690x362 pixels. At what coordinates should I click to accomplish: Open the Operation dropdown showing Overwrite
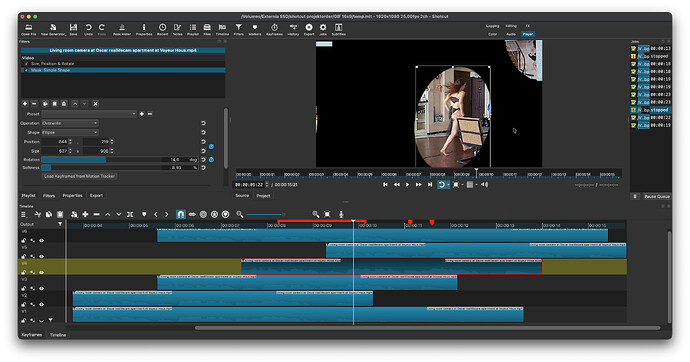point(70,124)
